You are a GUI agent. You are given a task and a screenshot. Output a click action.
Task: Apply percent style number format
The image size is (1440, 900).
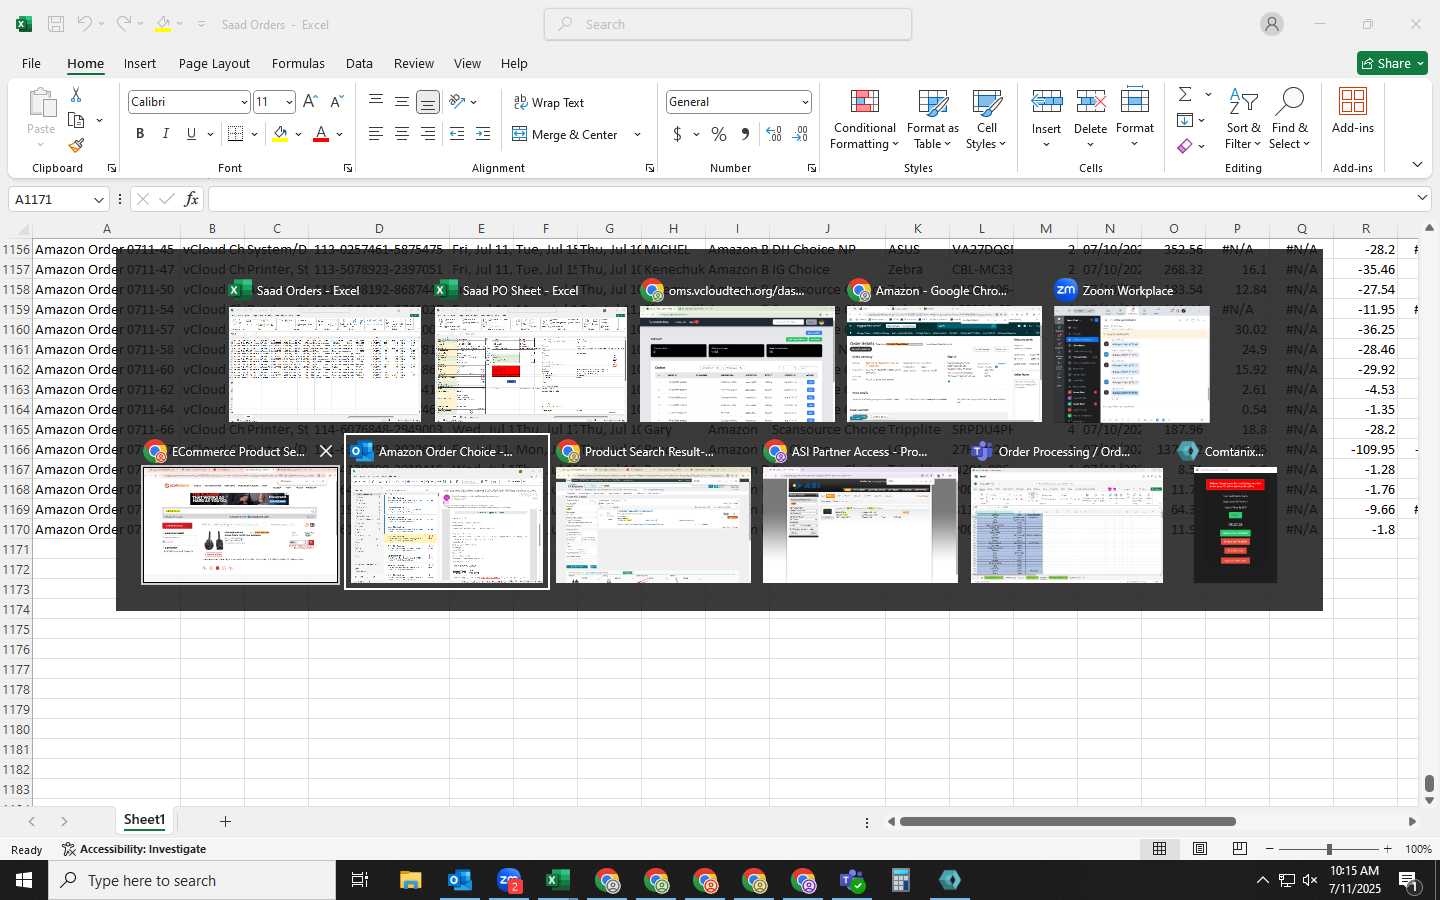click(x=719, y=134)
